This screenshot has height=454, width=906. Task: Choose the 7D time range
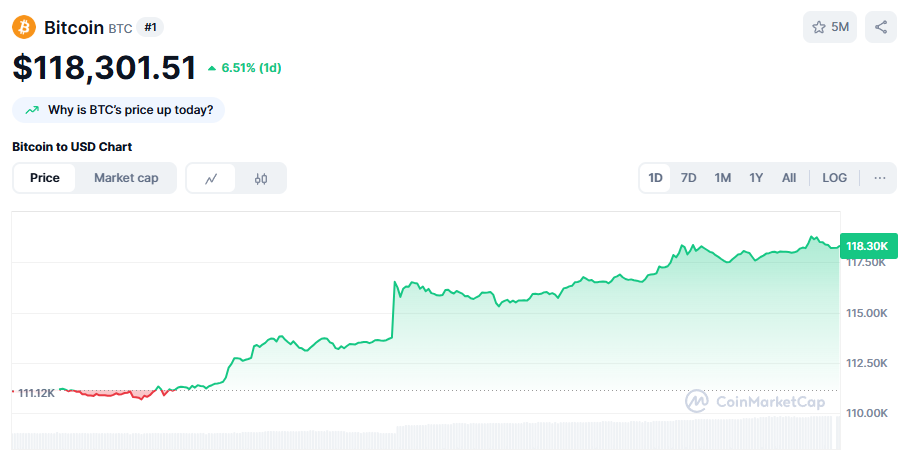tap(688, 178)
